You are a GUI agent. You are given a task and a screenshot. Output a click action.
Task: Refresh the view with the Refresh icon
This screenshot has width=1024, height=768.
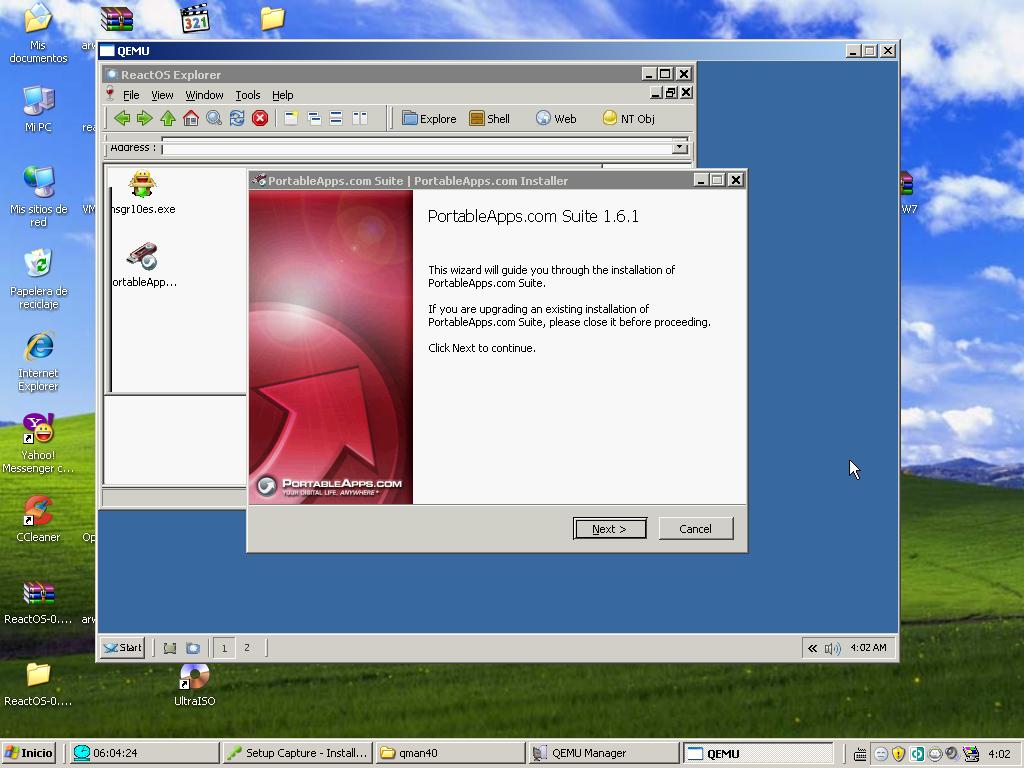point(237,118)
